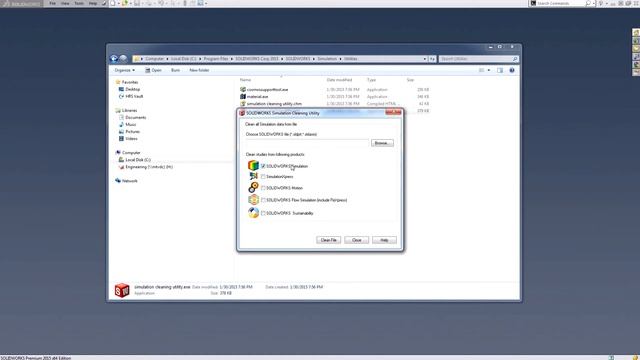Image resolution: width=640 pixels, height=360 pixels.
Task: Open the Videos library
Action: point(131,139)
